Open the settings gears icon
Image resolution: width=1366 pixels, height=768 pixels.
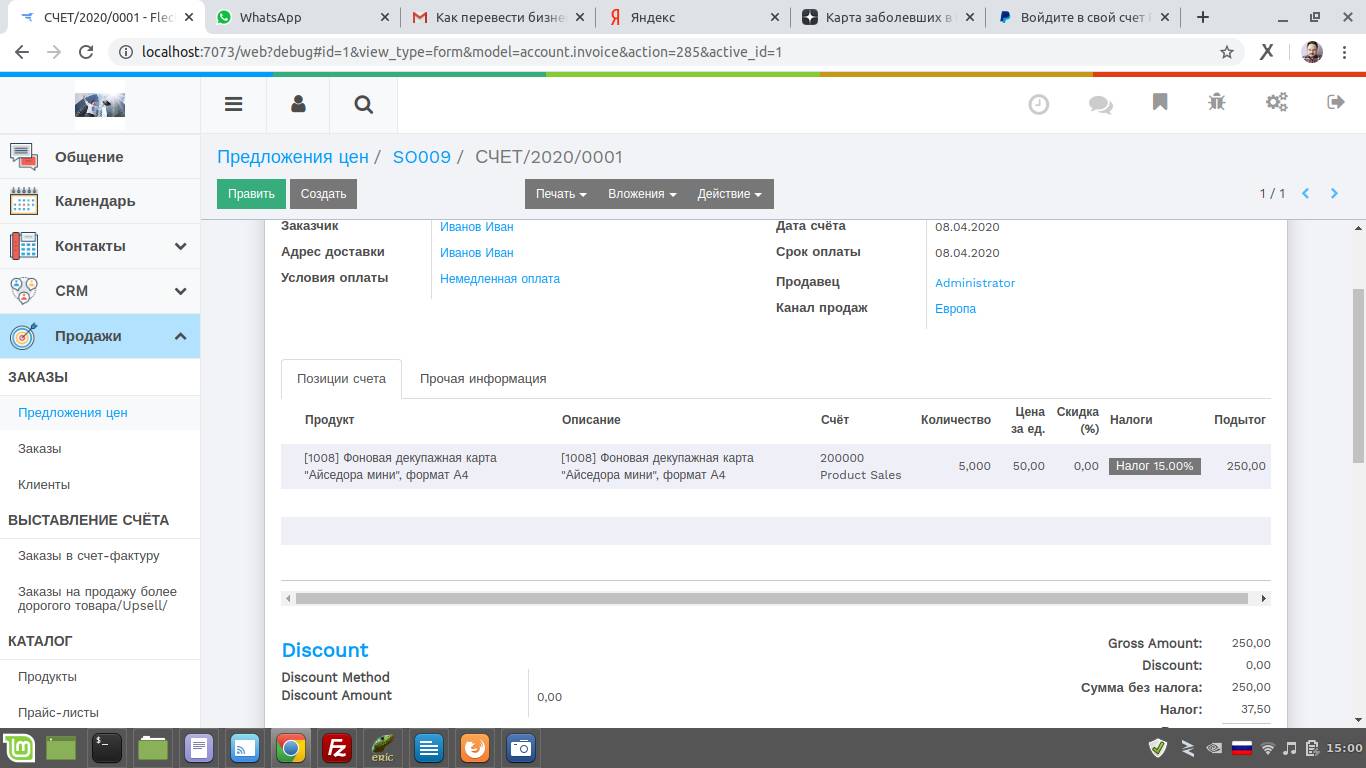(x=1277, y=103)
